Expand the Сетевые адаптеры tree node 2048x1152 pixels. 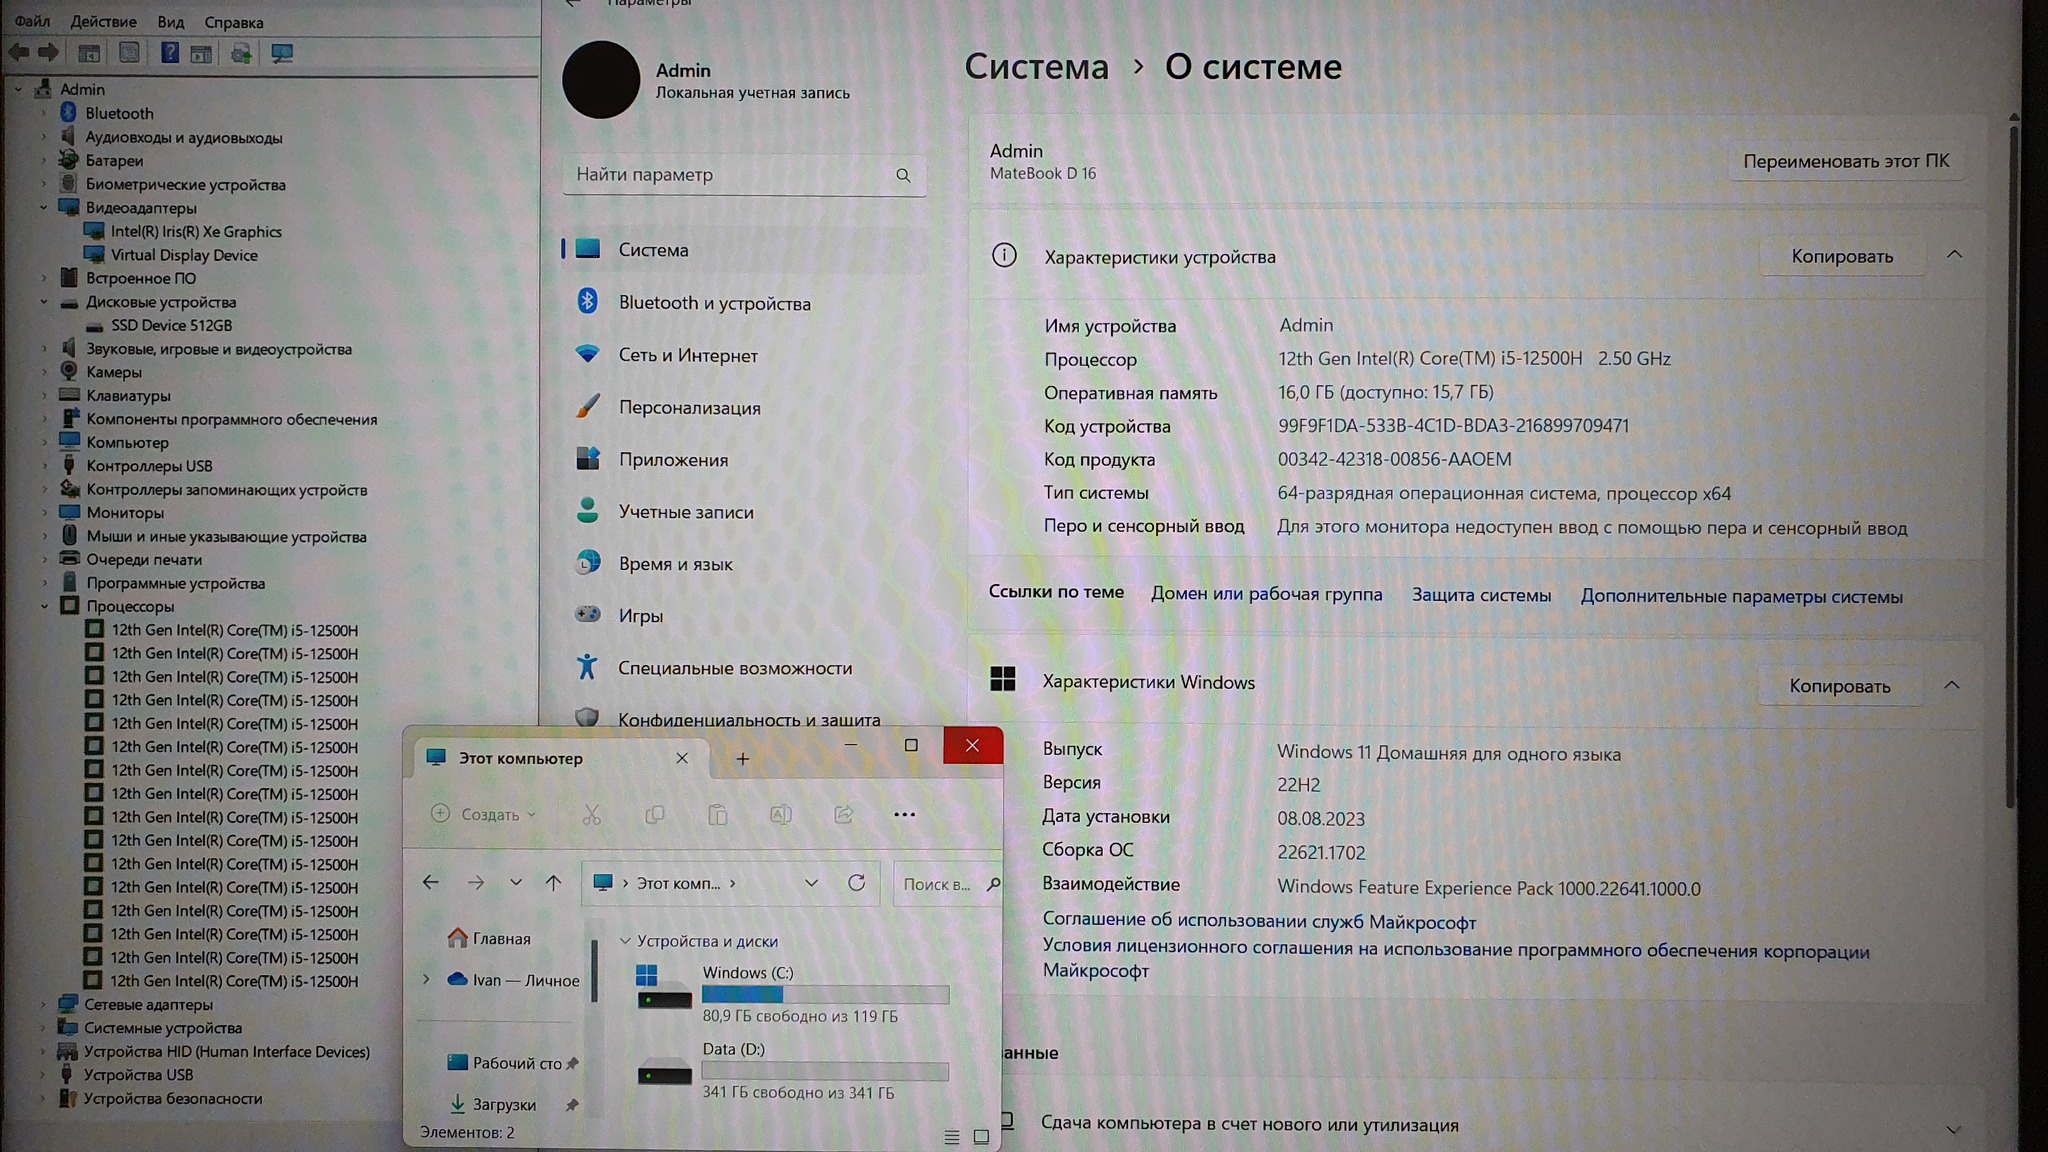(x=44, y=1004)
